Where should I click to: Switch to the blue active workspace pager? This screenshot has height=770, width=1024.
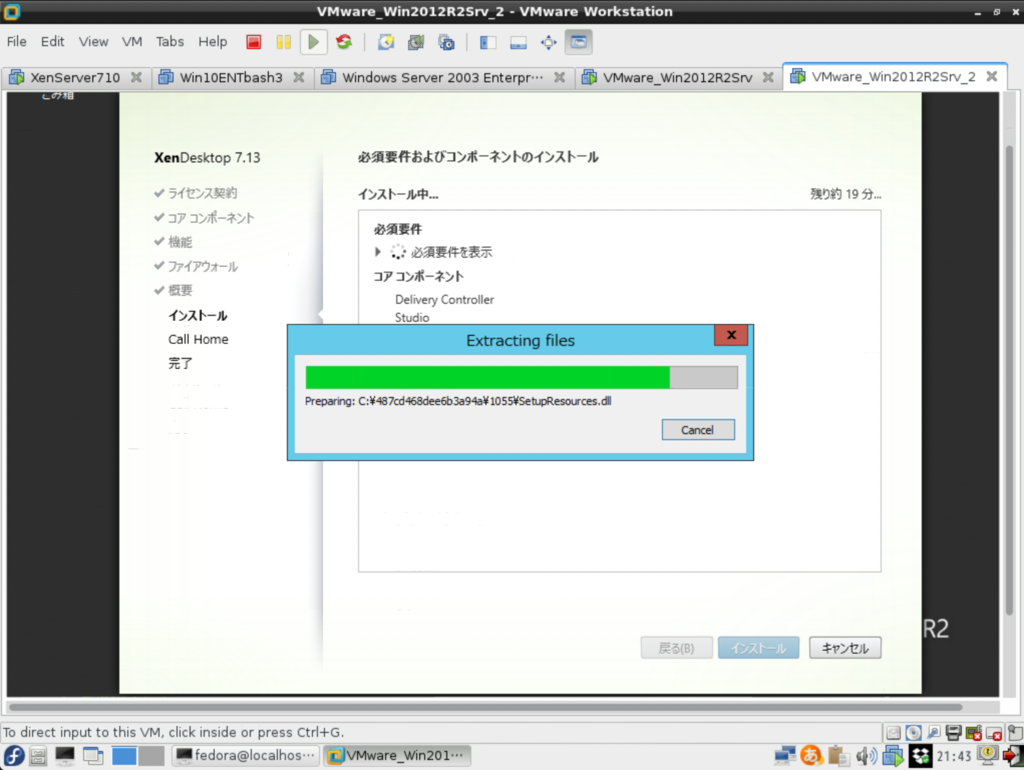123,756
